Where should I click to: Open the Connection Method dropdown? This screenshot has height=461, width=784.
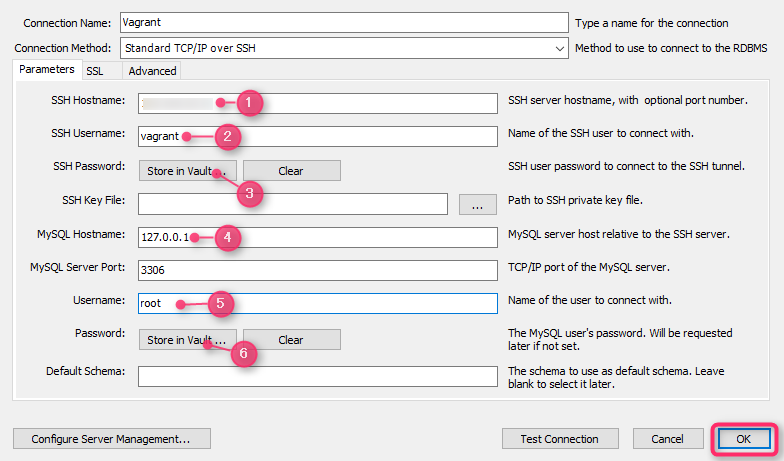[344, 48]
